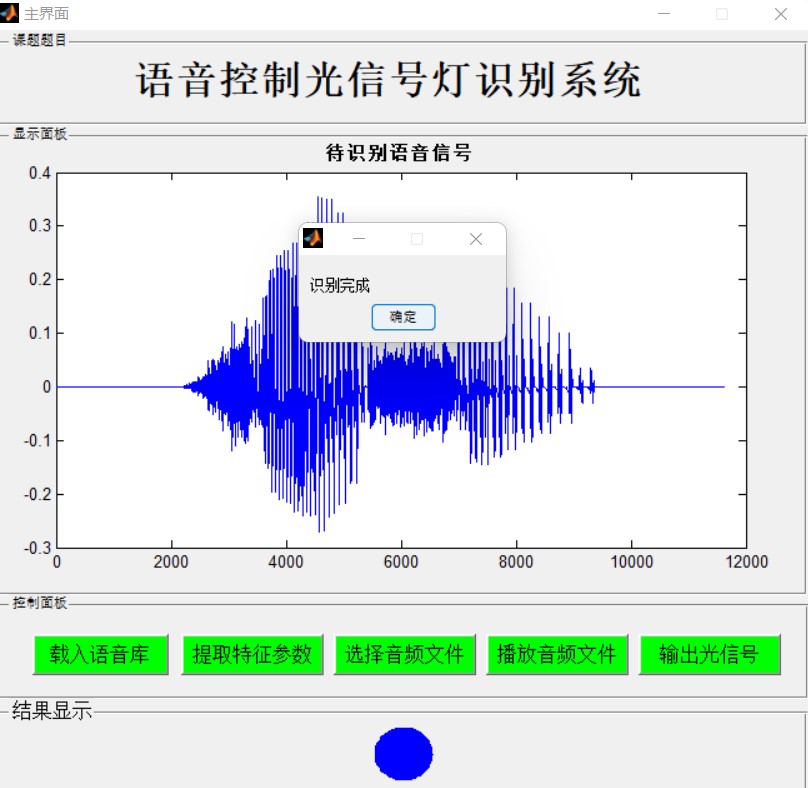Click the 输出光信号 button
The height and width of the screenshot is (788, 808).
pyautogui.click(x=710, y=655)
